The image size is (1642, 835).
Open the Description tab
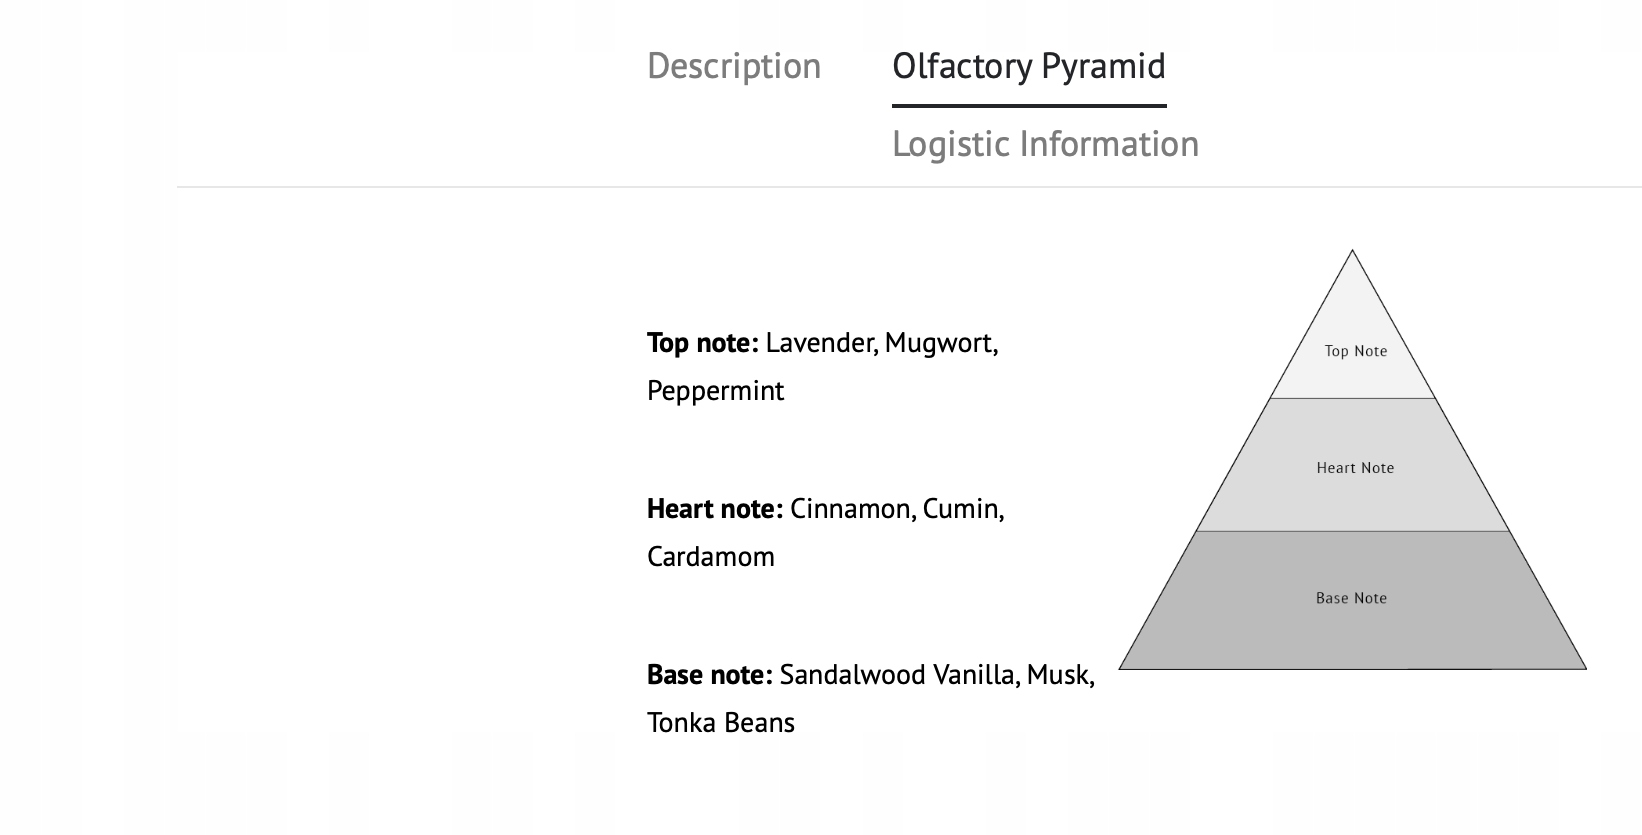click(733, 66)
